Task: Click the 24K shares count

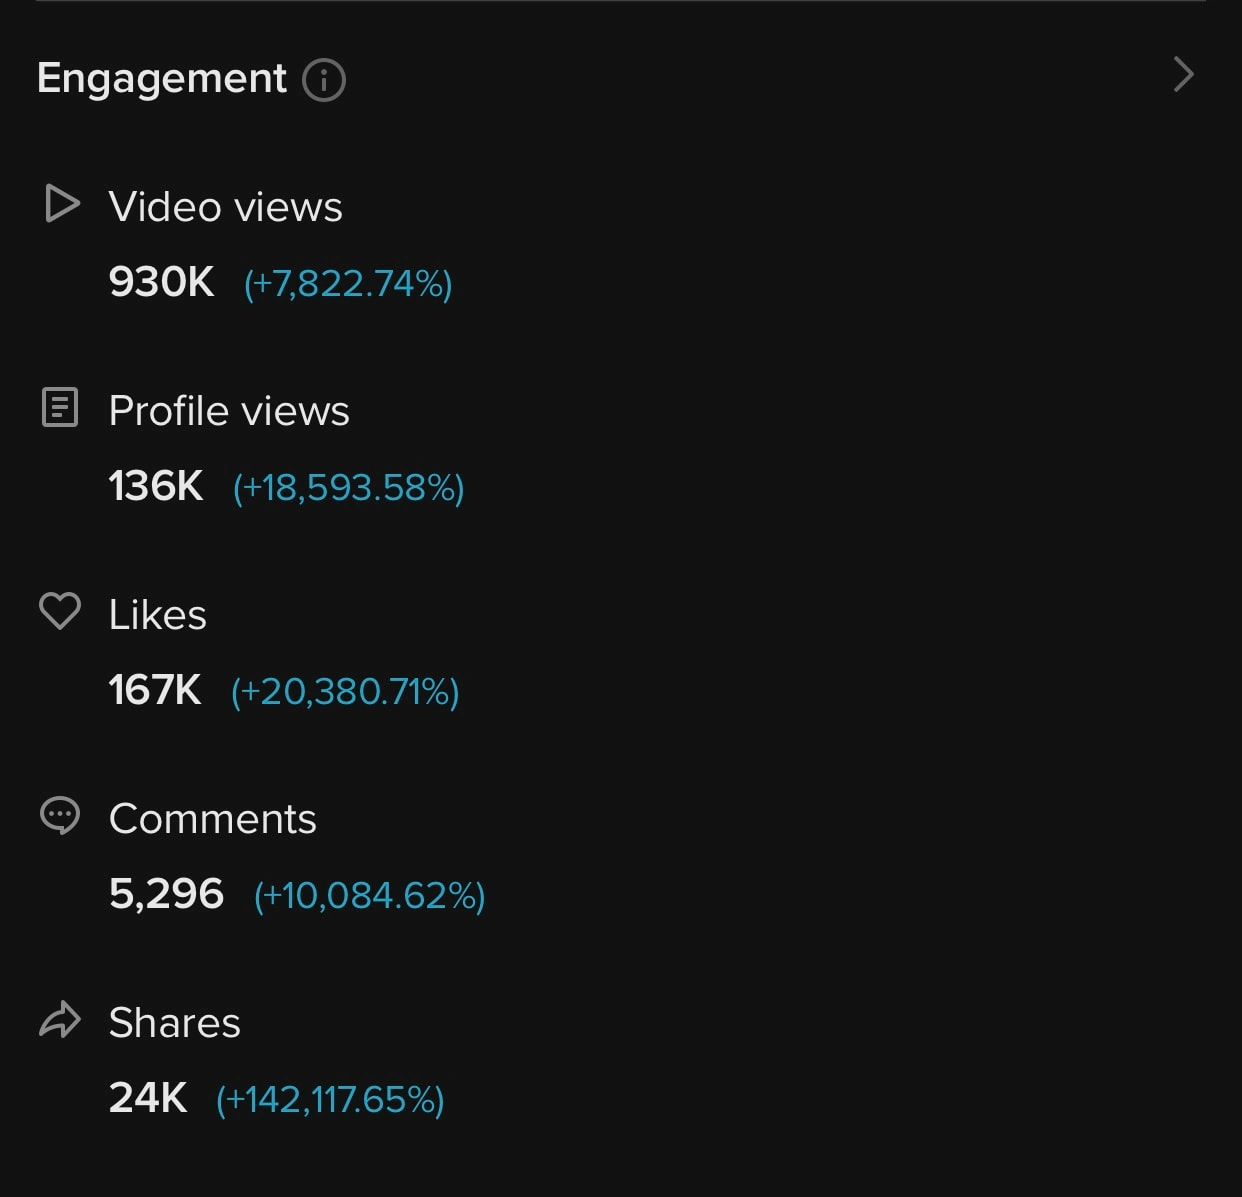Action: point(148,1098)
